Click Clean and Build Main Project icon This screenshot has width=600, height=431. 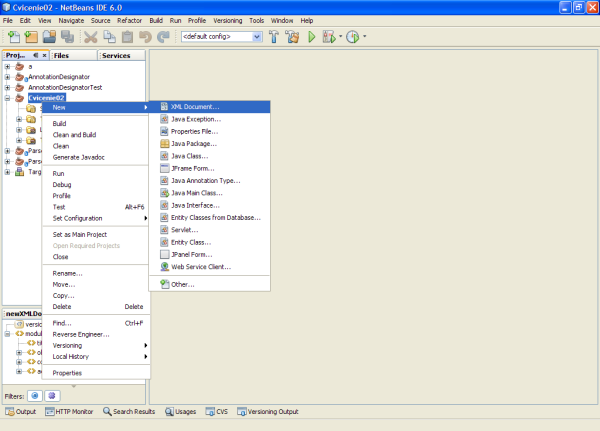tap(293, 37)
